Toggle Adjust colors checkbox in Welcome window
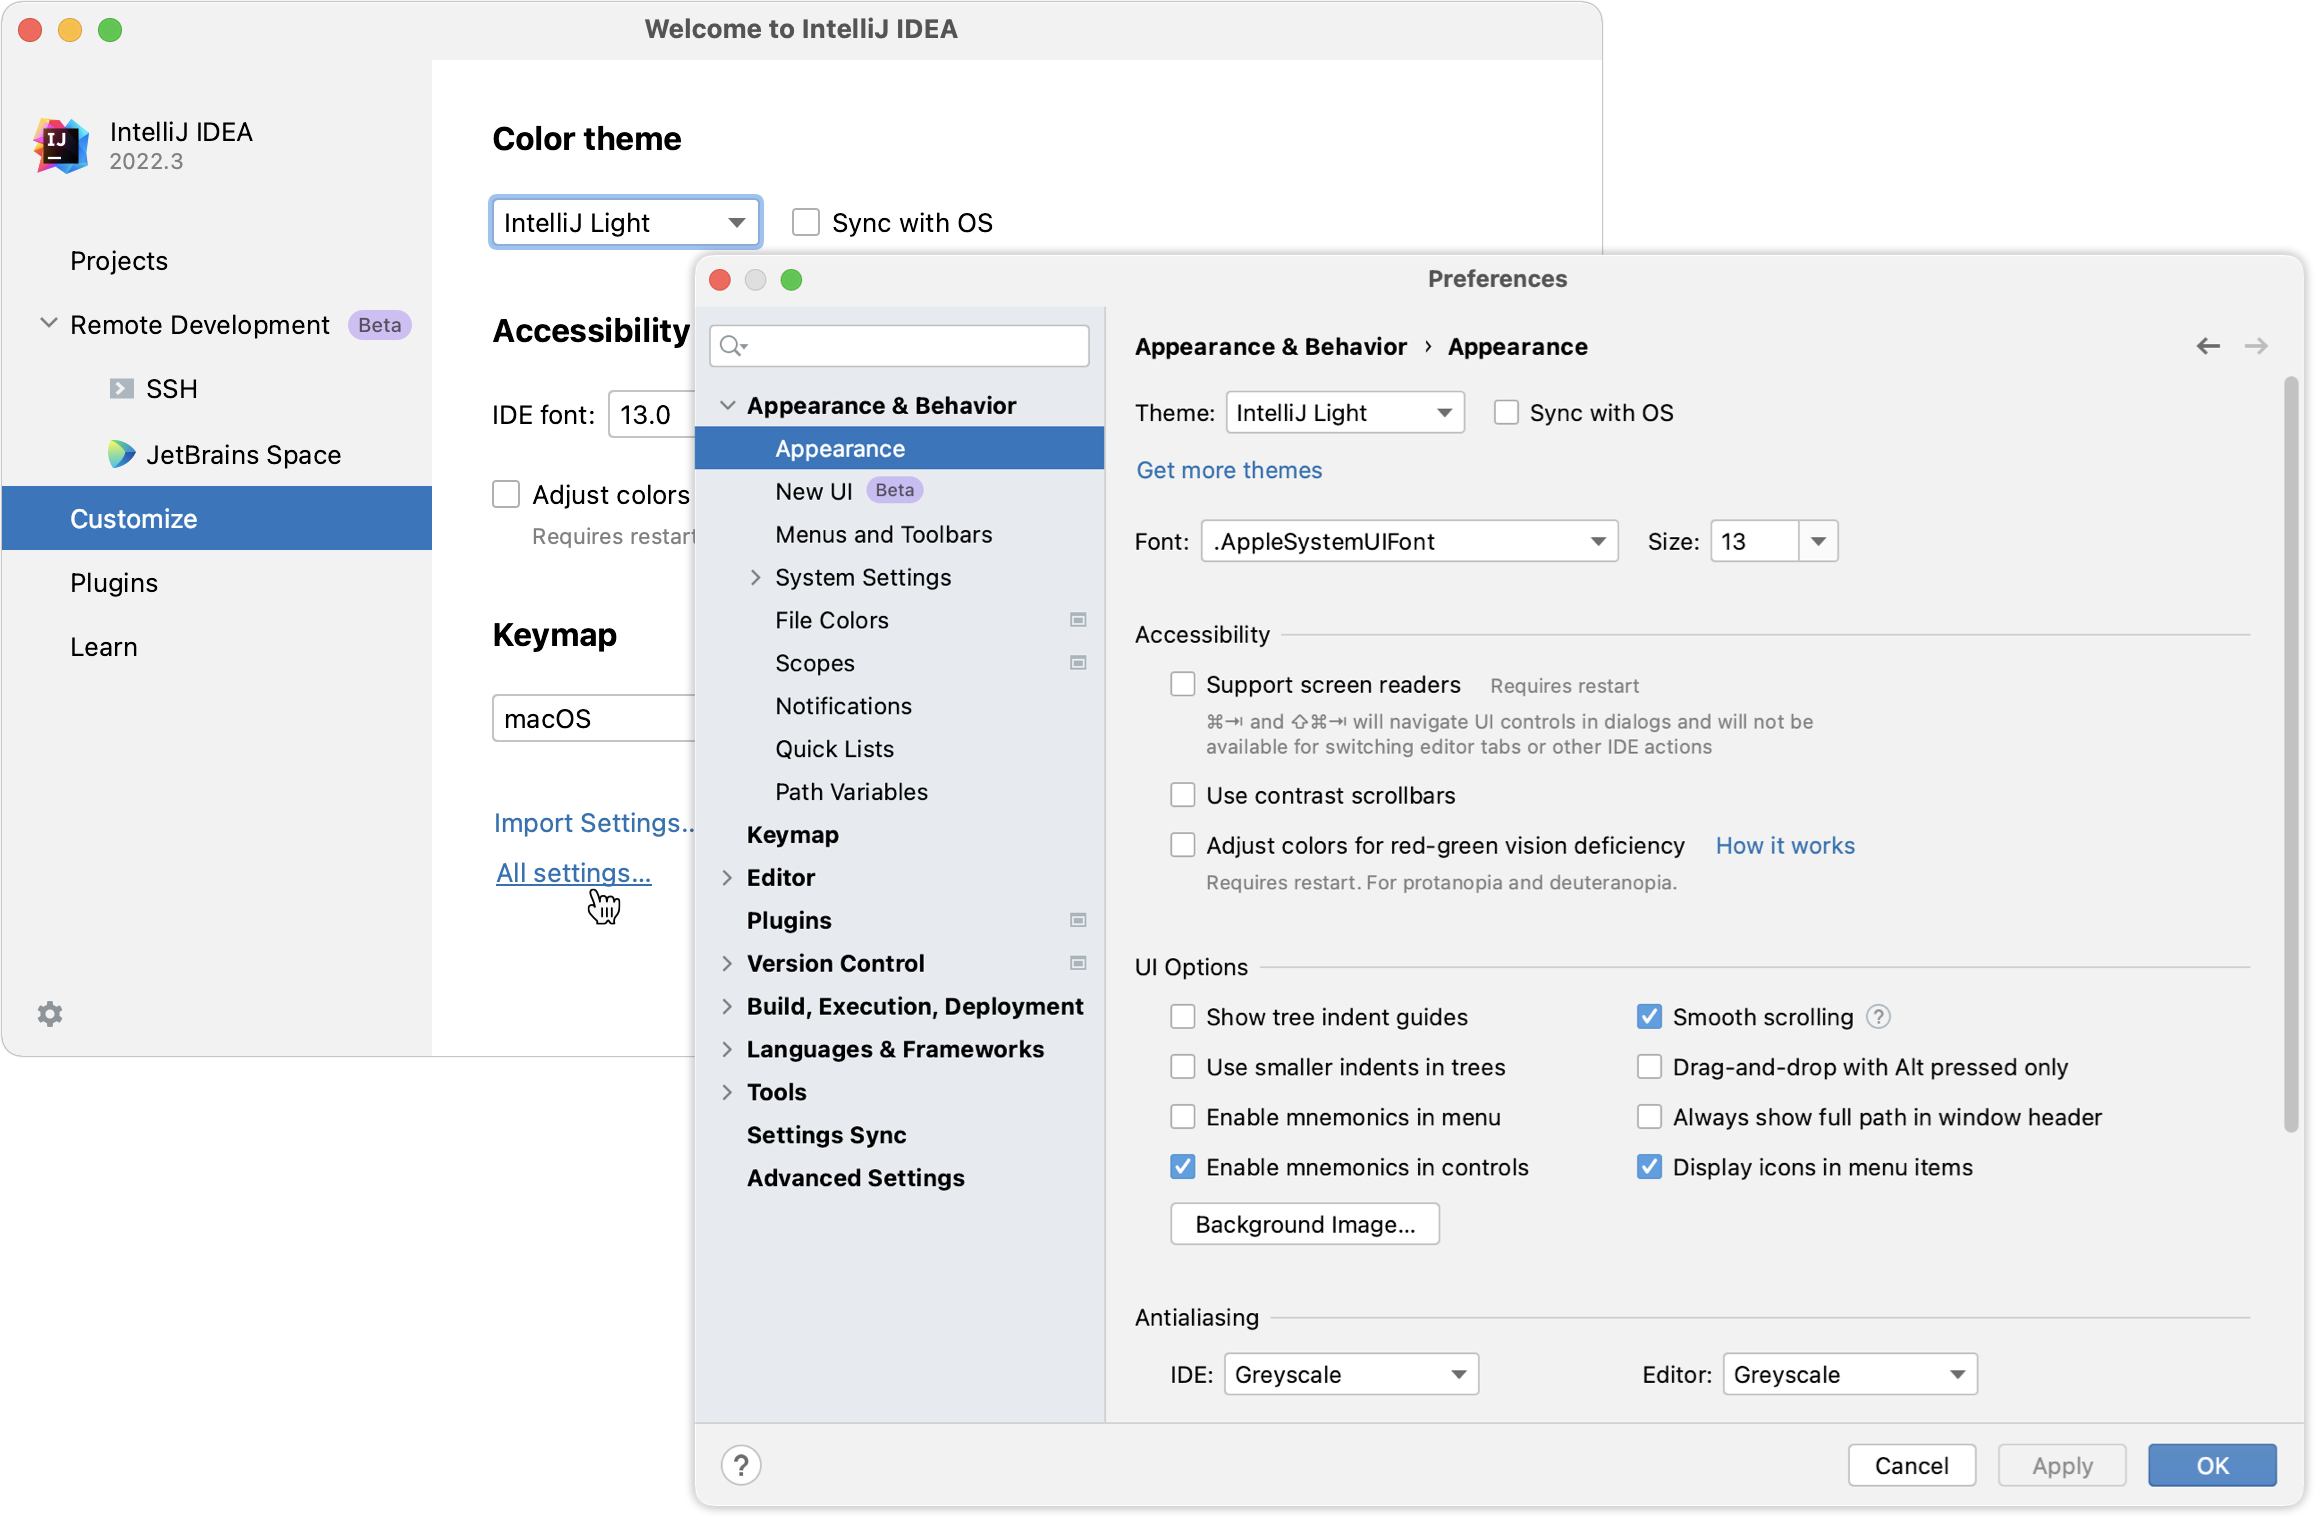Screen dimensions: 2324x1524 coord(506,494)
